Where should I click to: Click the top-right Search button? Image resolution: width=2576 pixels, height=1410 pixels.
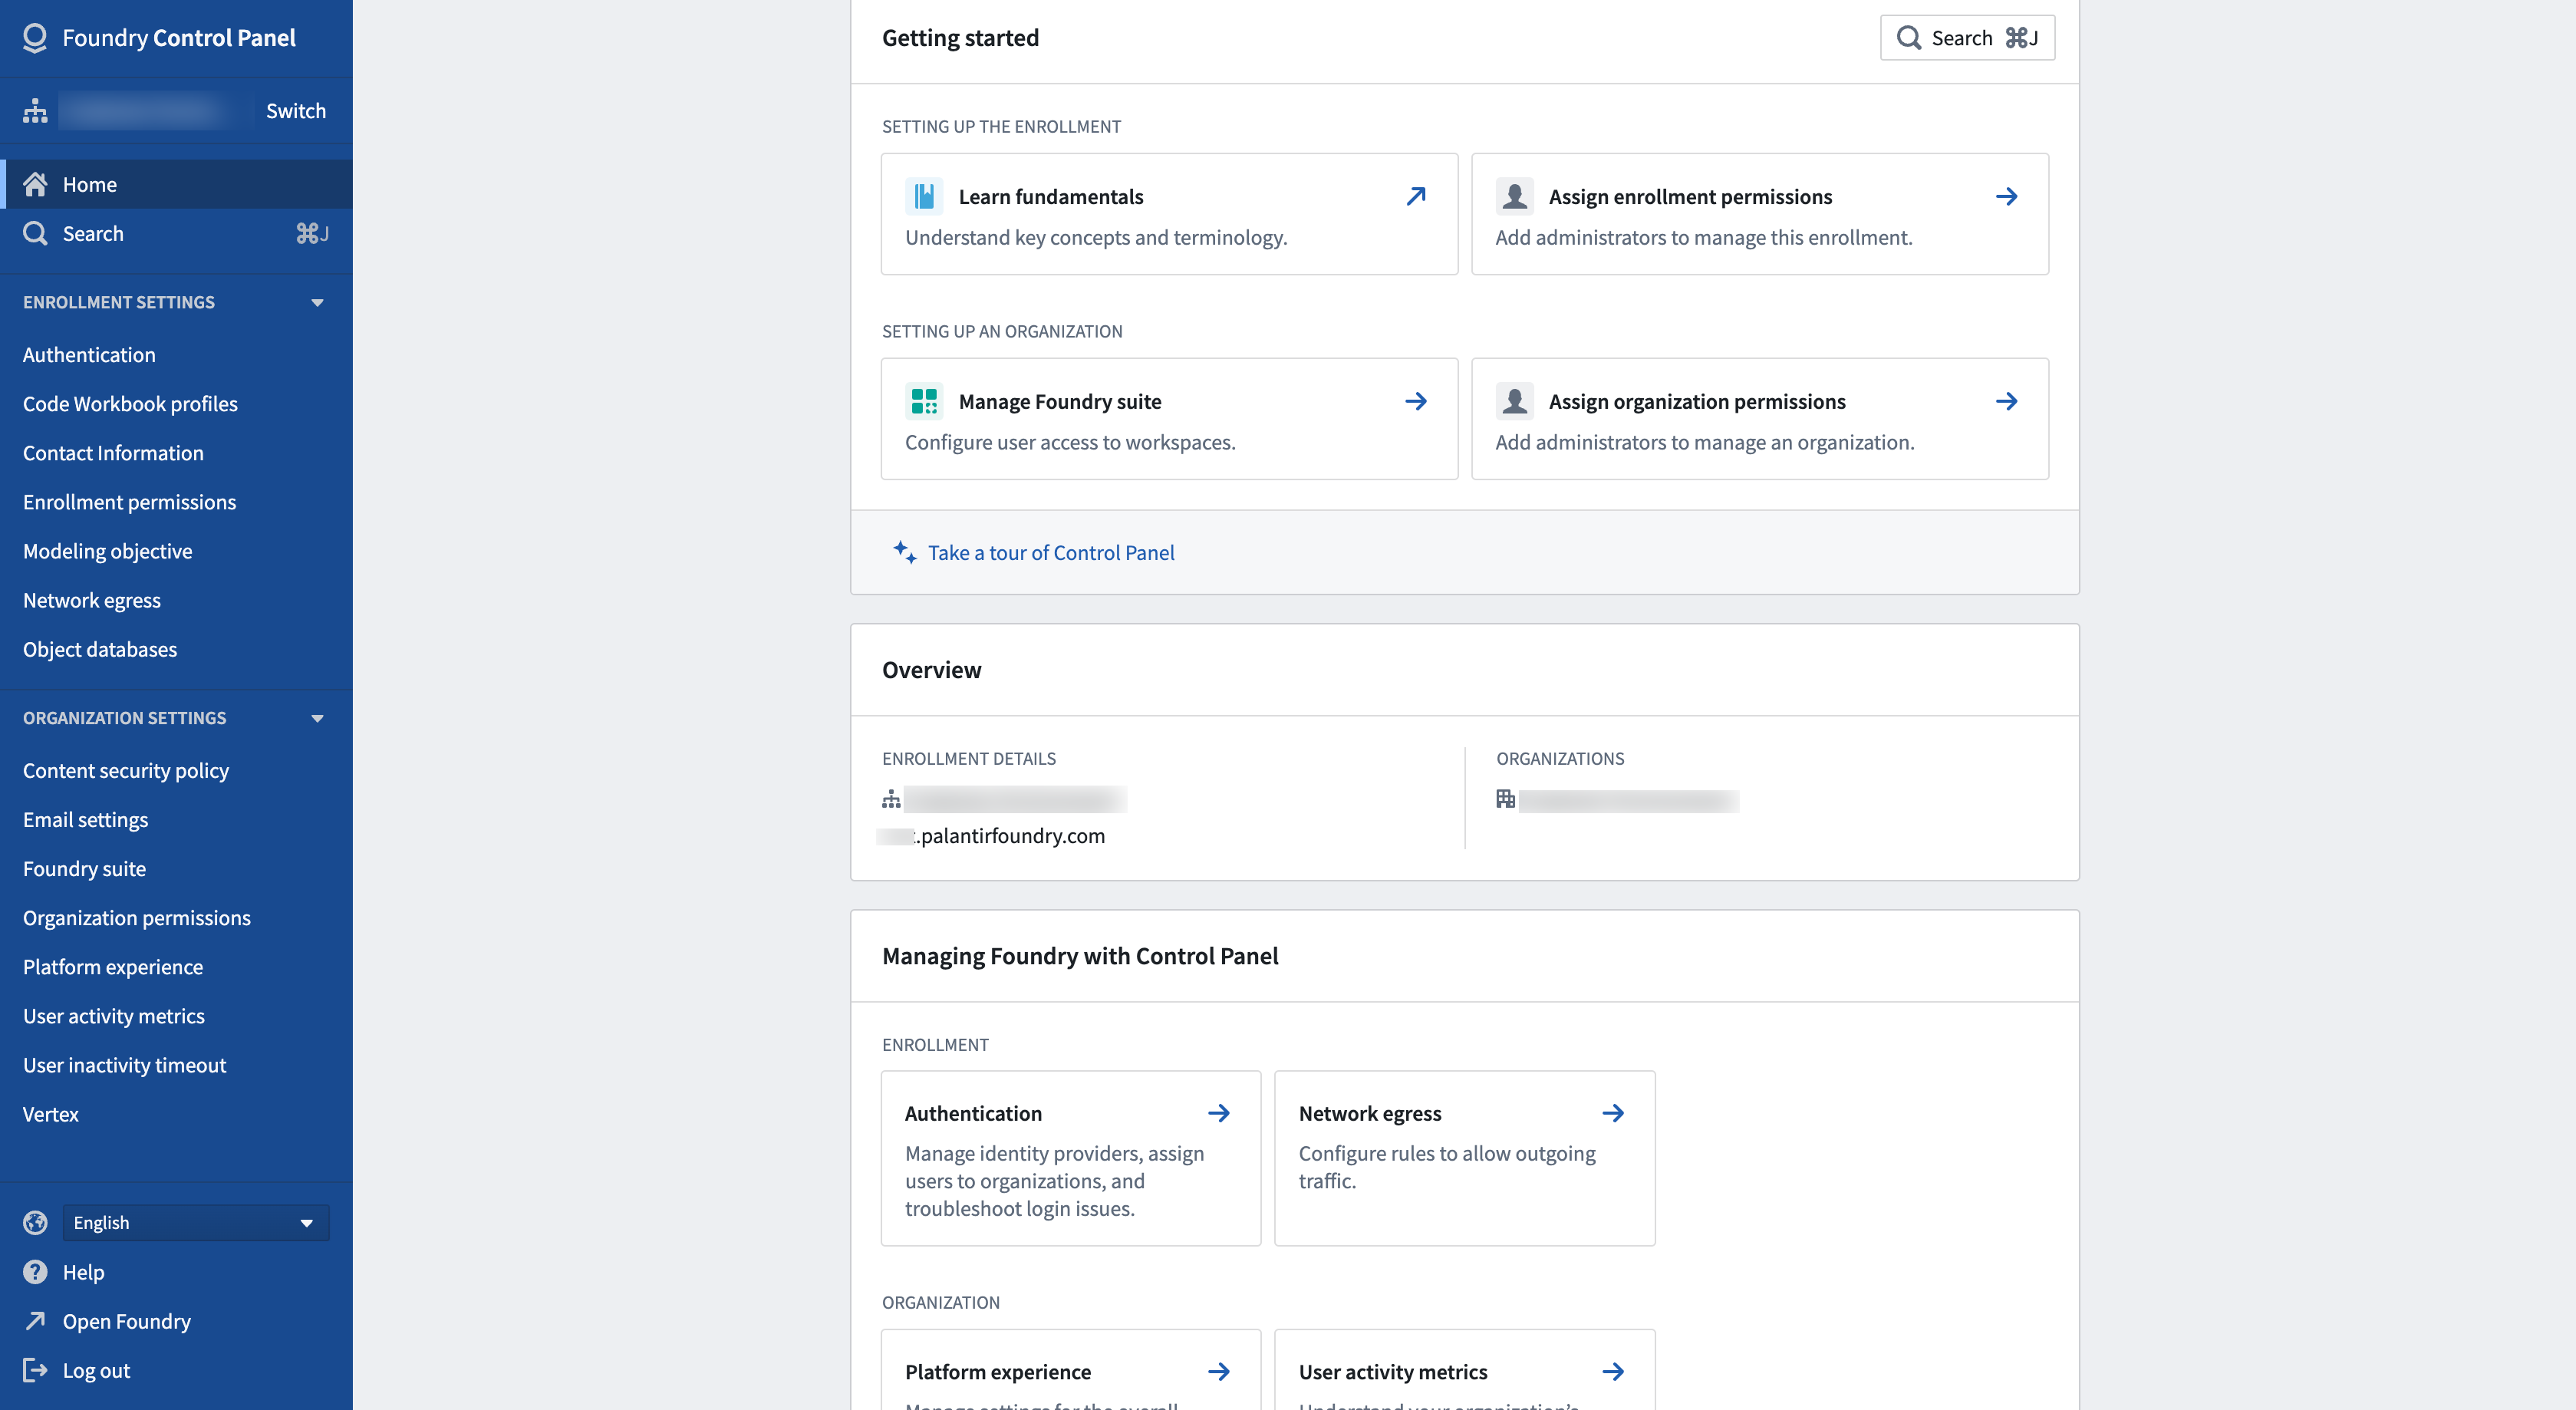(1967, 38)
